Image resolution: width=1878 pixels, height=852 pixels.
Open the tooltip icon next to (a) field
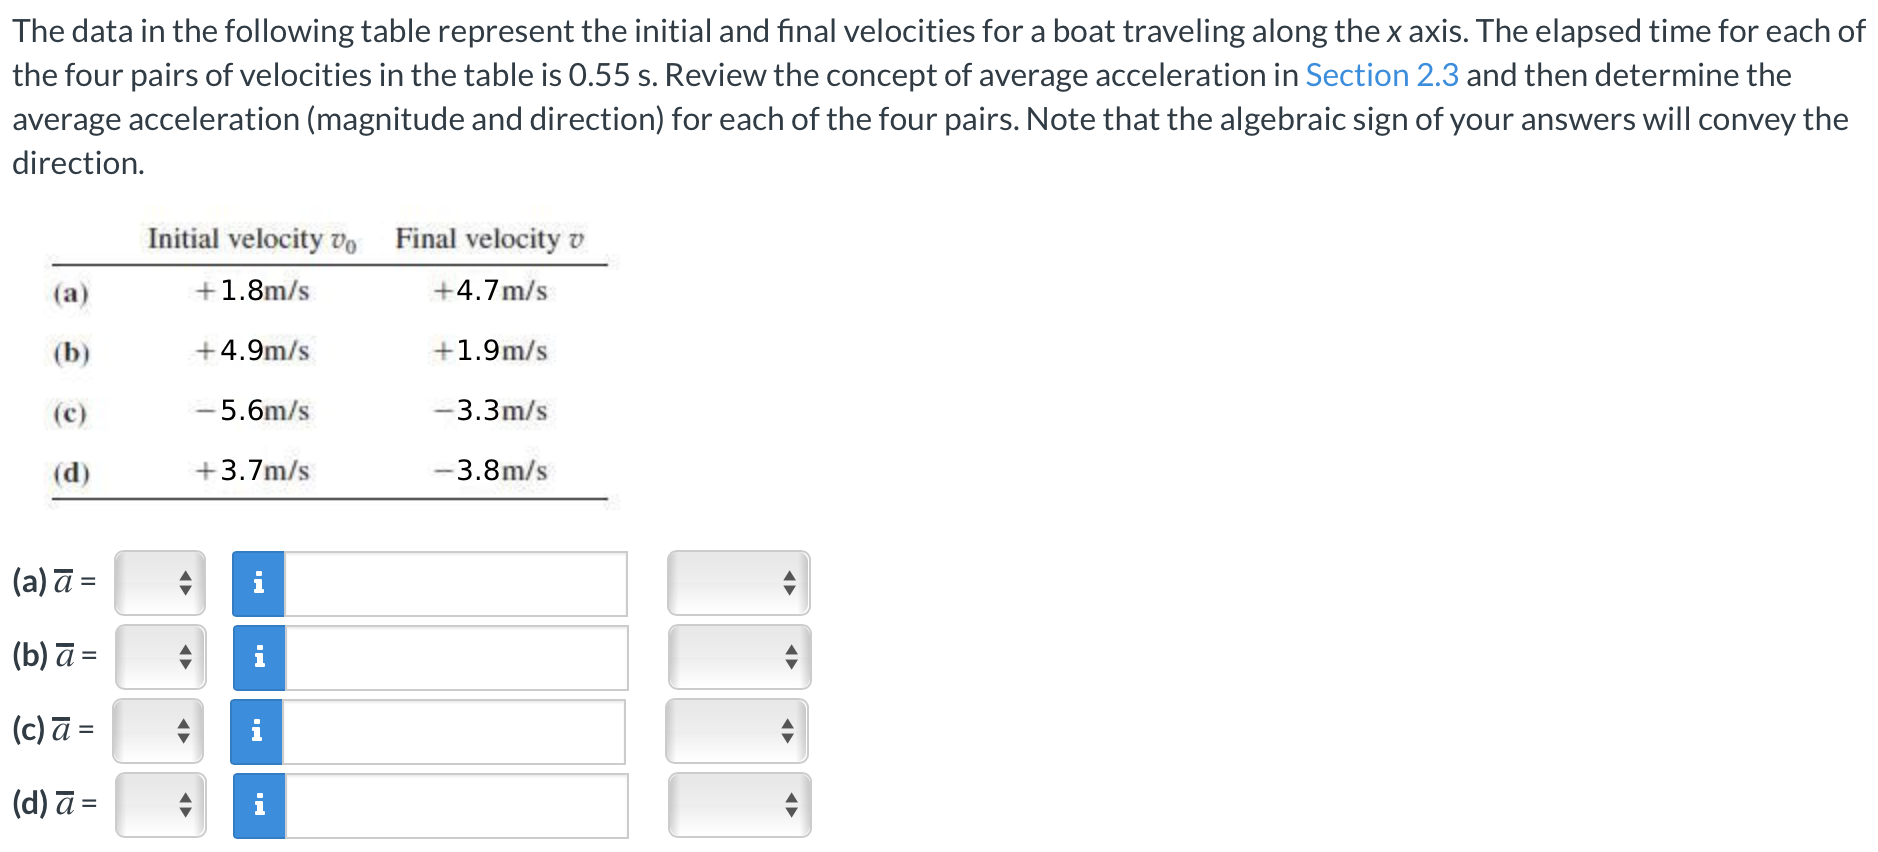pyautogui.click(x=258, y=584)
